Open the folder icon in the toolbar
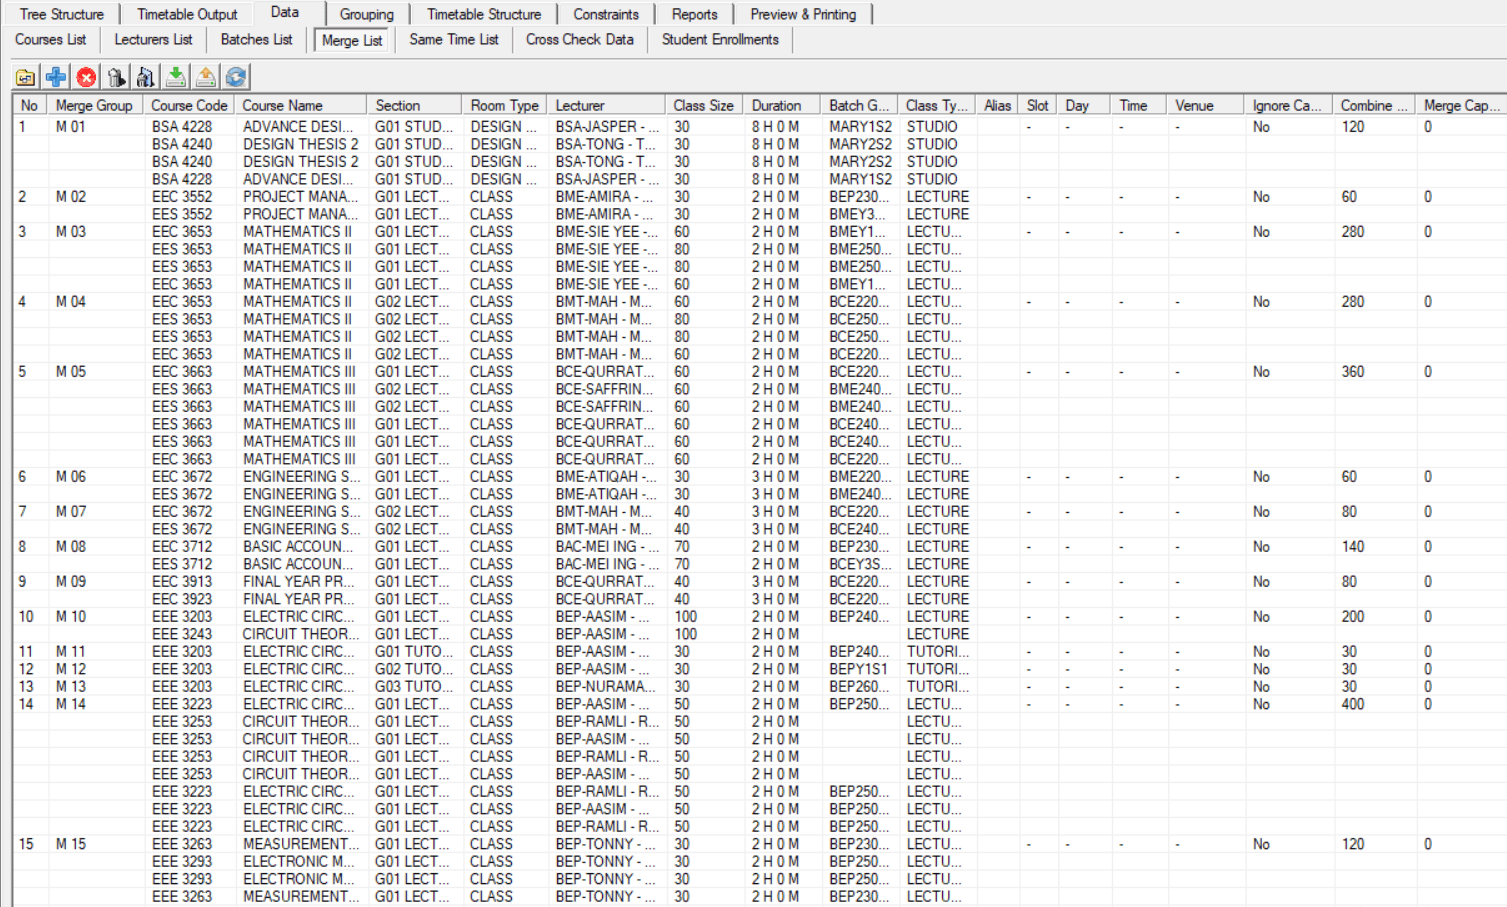This screenshot has width=1507, height=907. coord(26,77)
